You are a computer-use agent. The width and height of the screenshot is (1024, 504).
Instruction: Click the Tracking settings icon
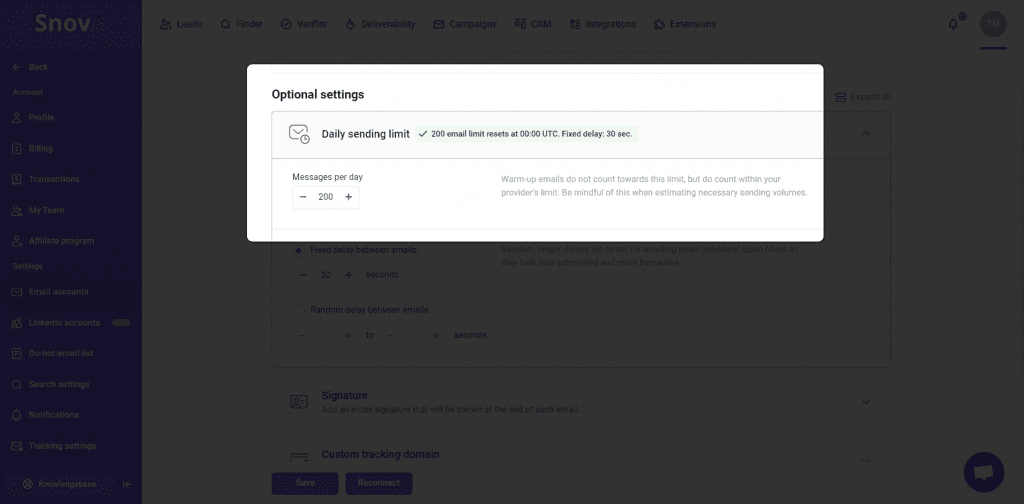click(x=17, y=446)
